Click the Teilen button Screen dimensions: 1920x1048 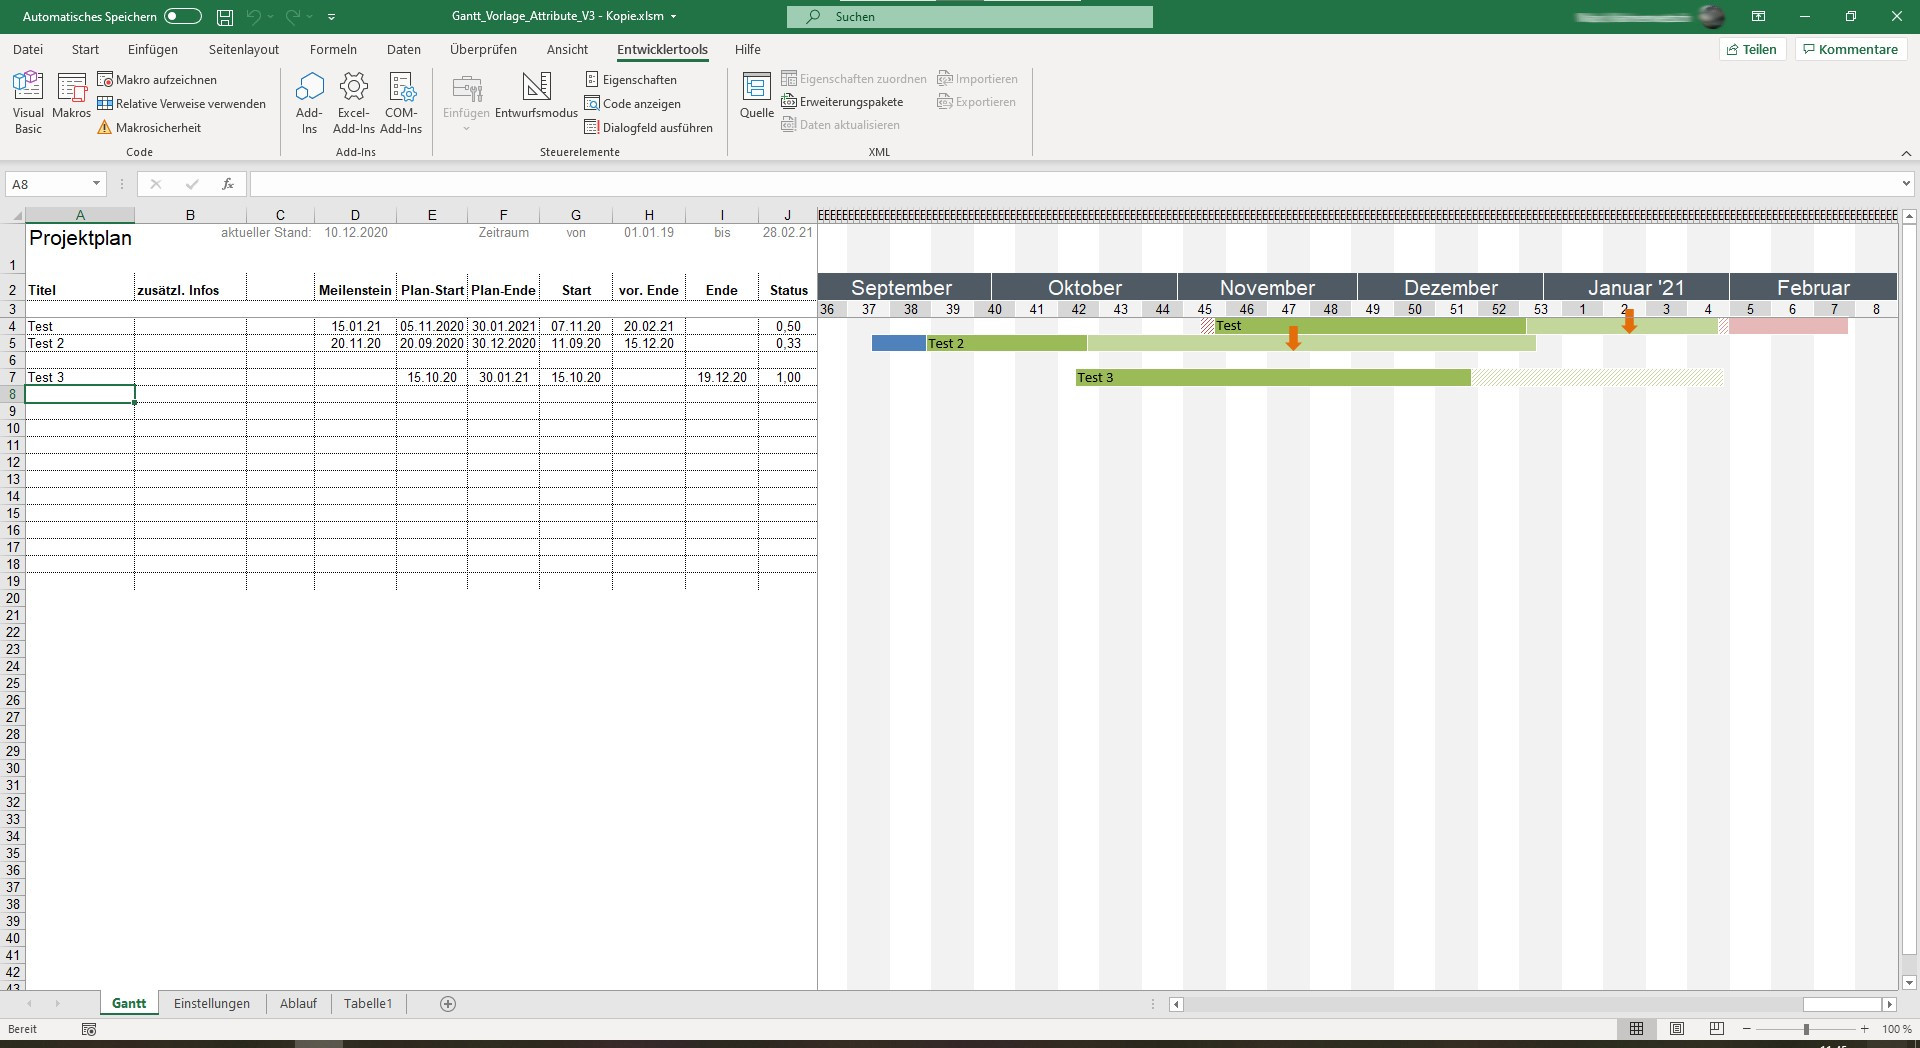coord(1752,49)
